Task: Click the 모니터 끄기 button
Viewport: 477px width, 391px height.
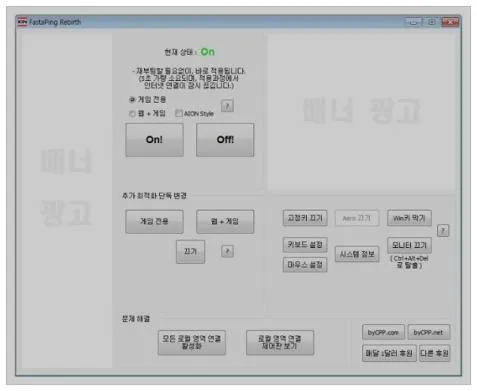Action: pyautogui.click(x=409, y=245)
